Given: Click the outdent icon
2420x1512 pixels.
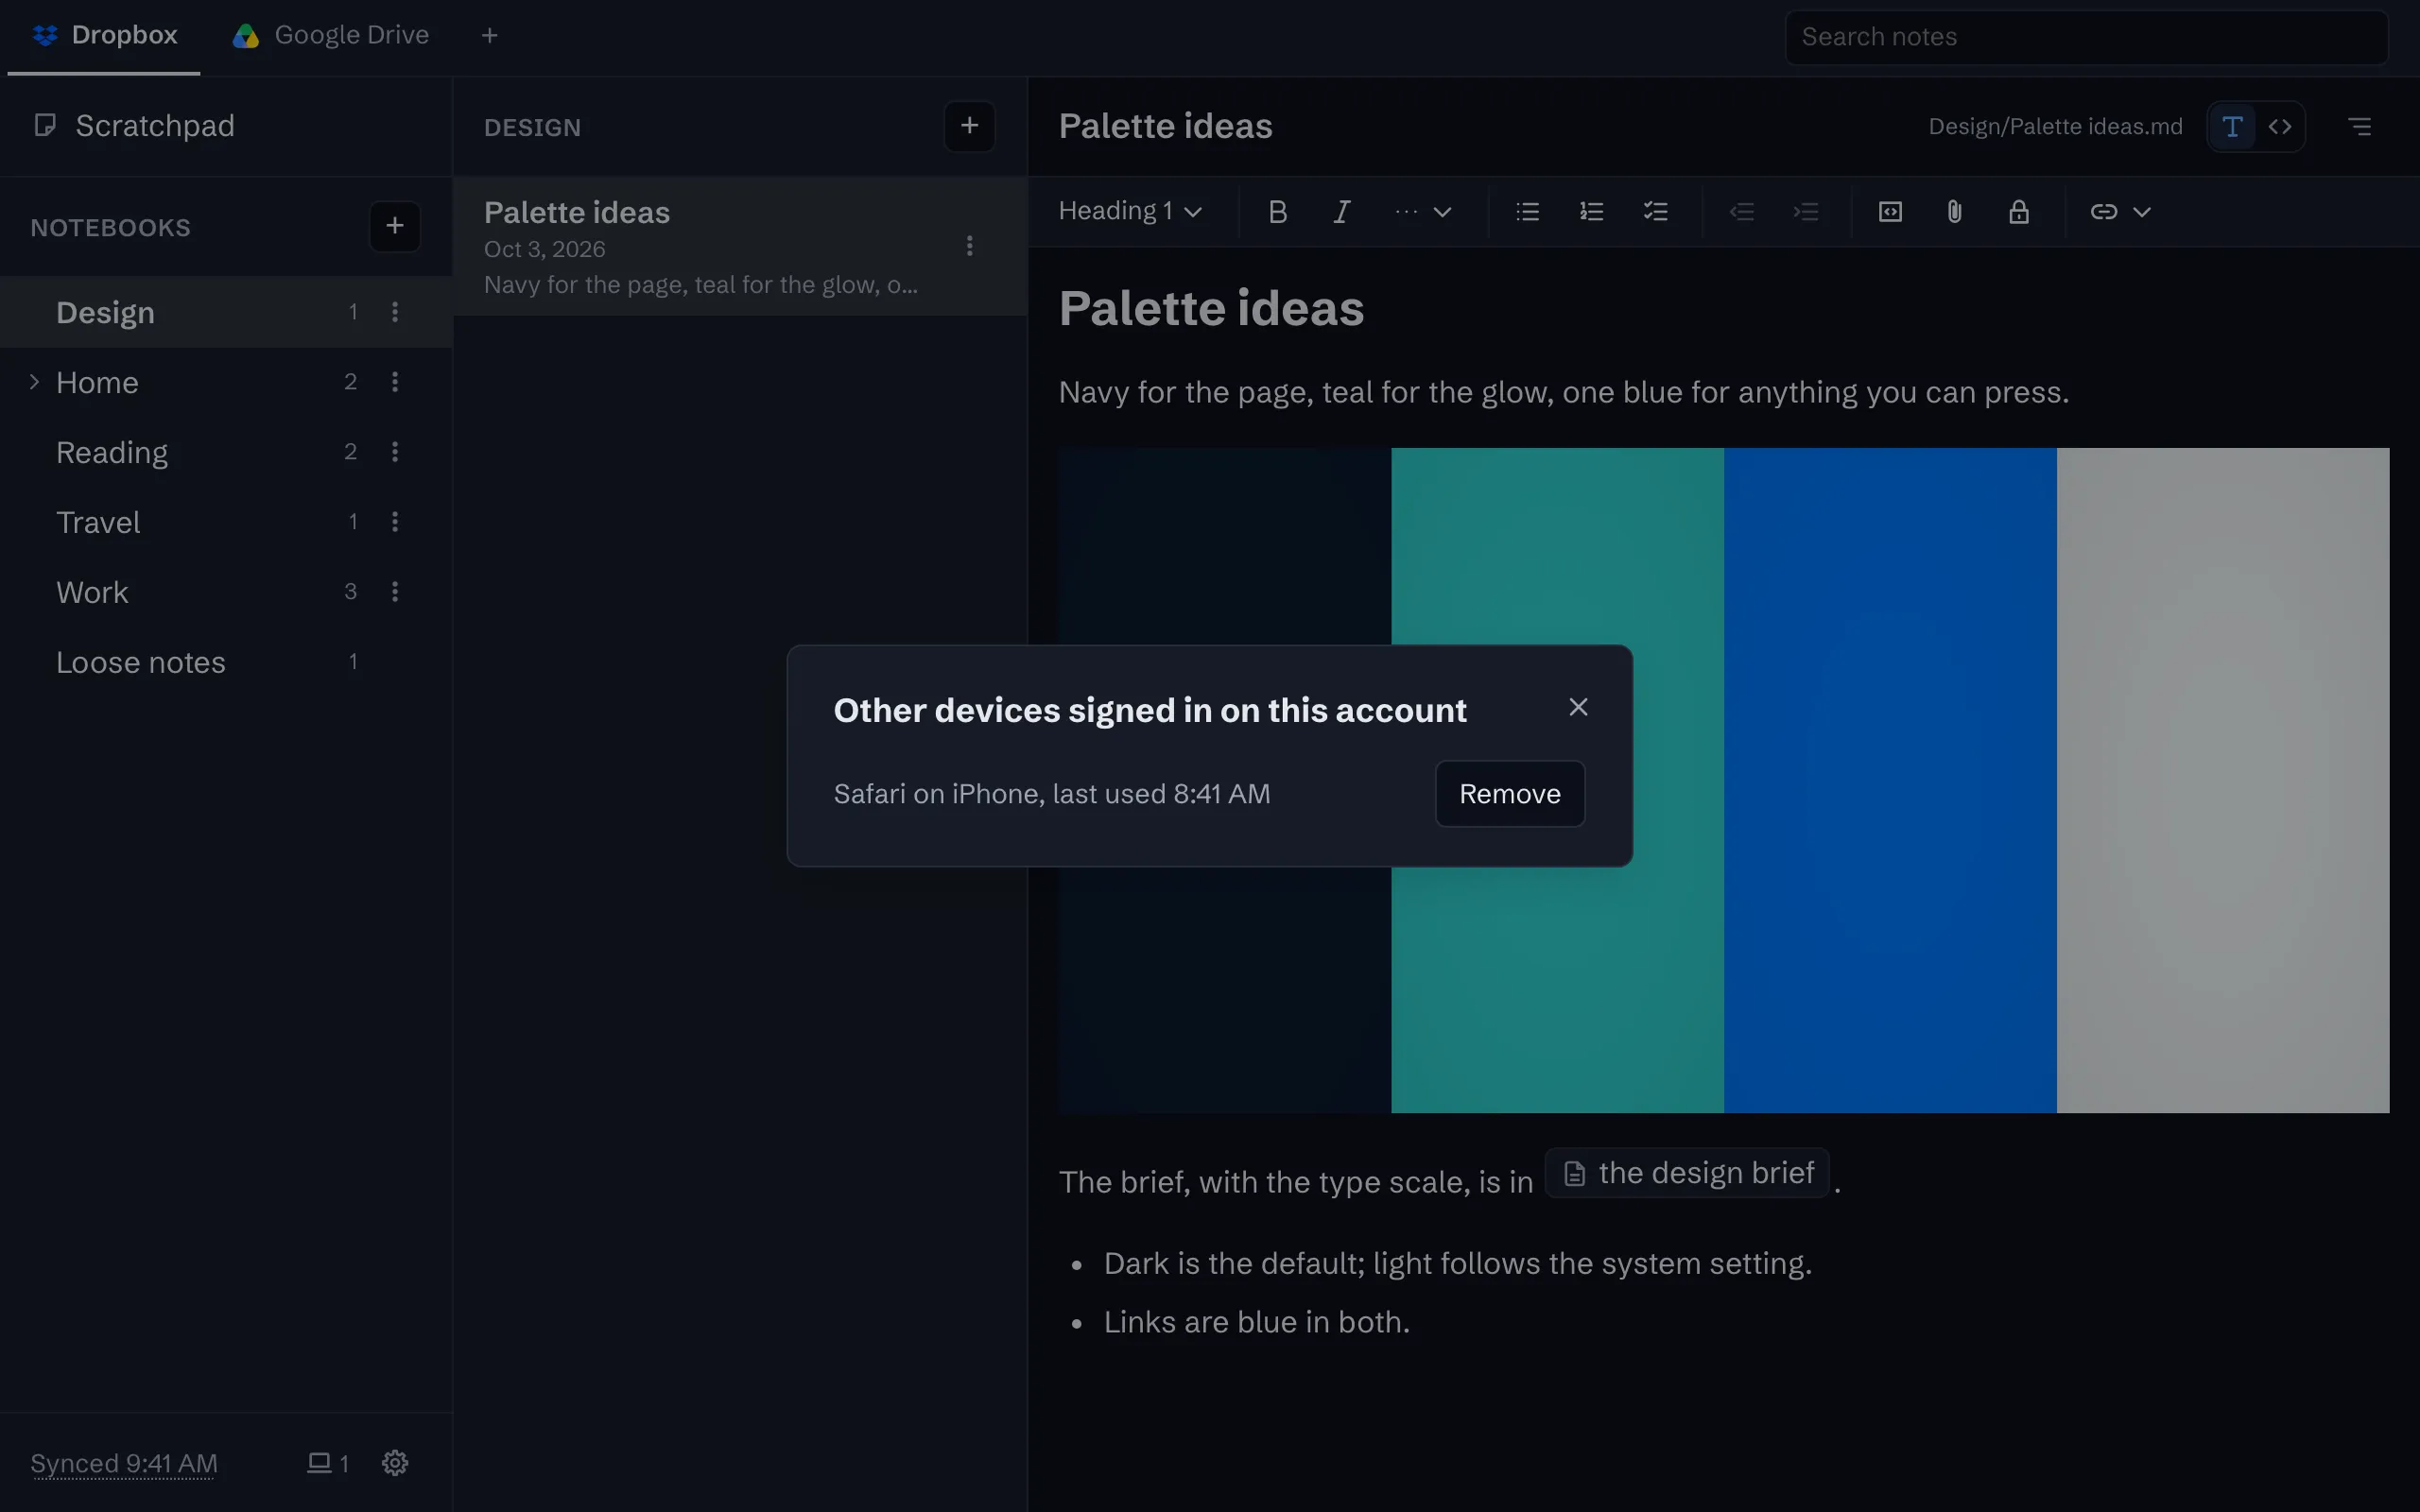Looking at the screenshot, I should point(1741,212).
